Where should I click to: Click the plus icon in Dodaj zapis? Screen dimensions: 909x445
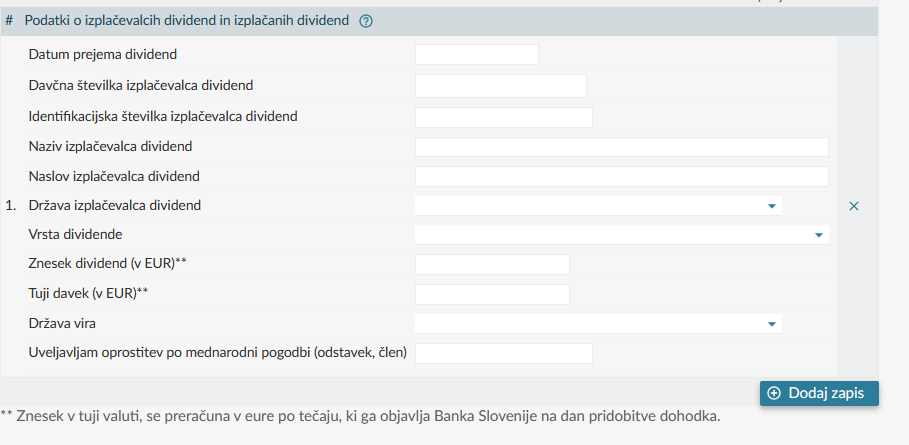click(774, 393)
